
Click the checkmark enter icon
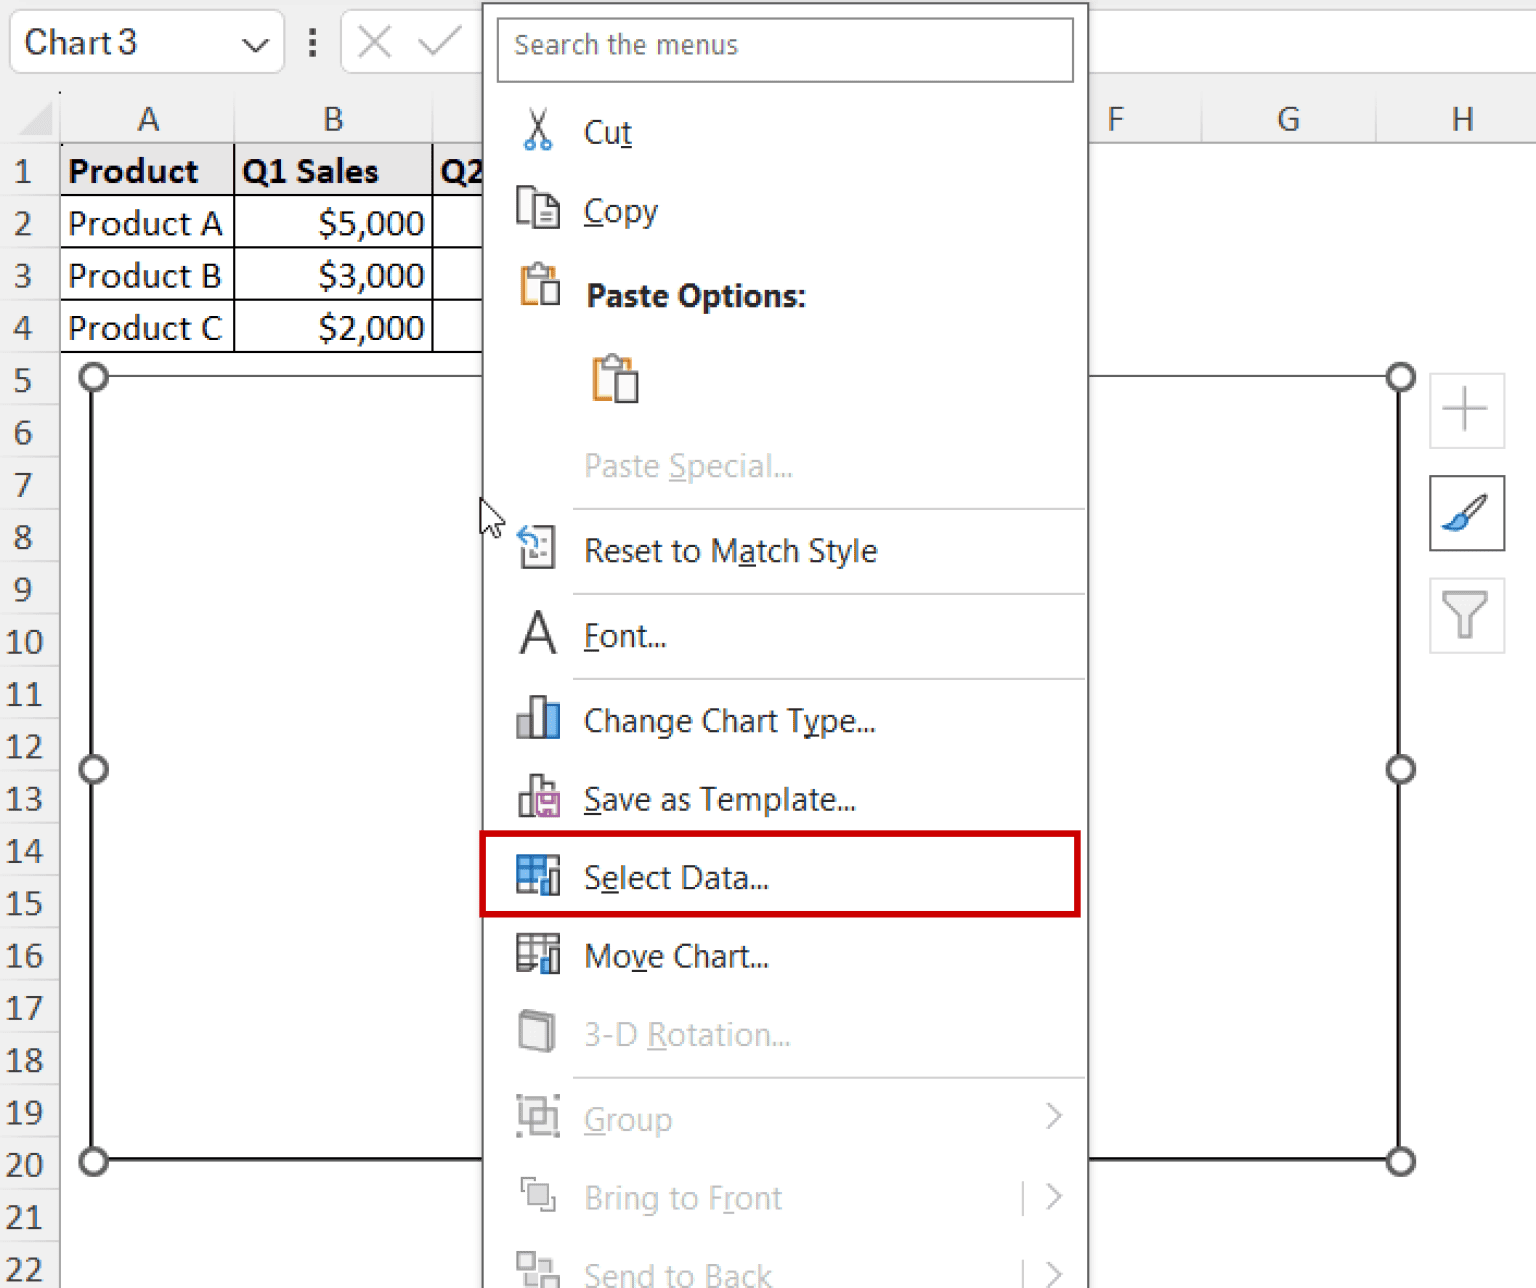[438, 42]
